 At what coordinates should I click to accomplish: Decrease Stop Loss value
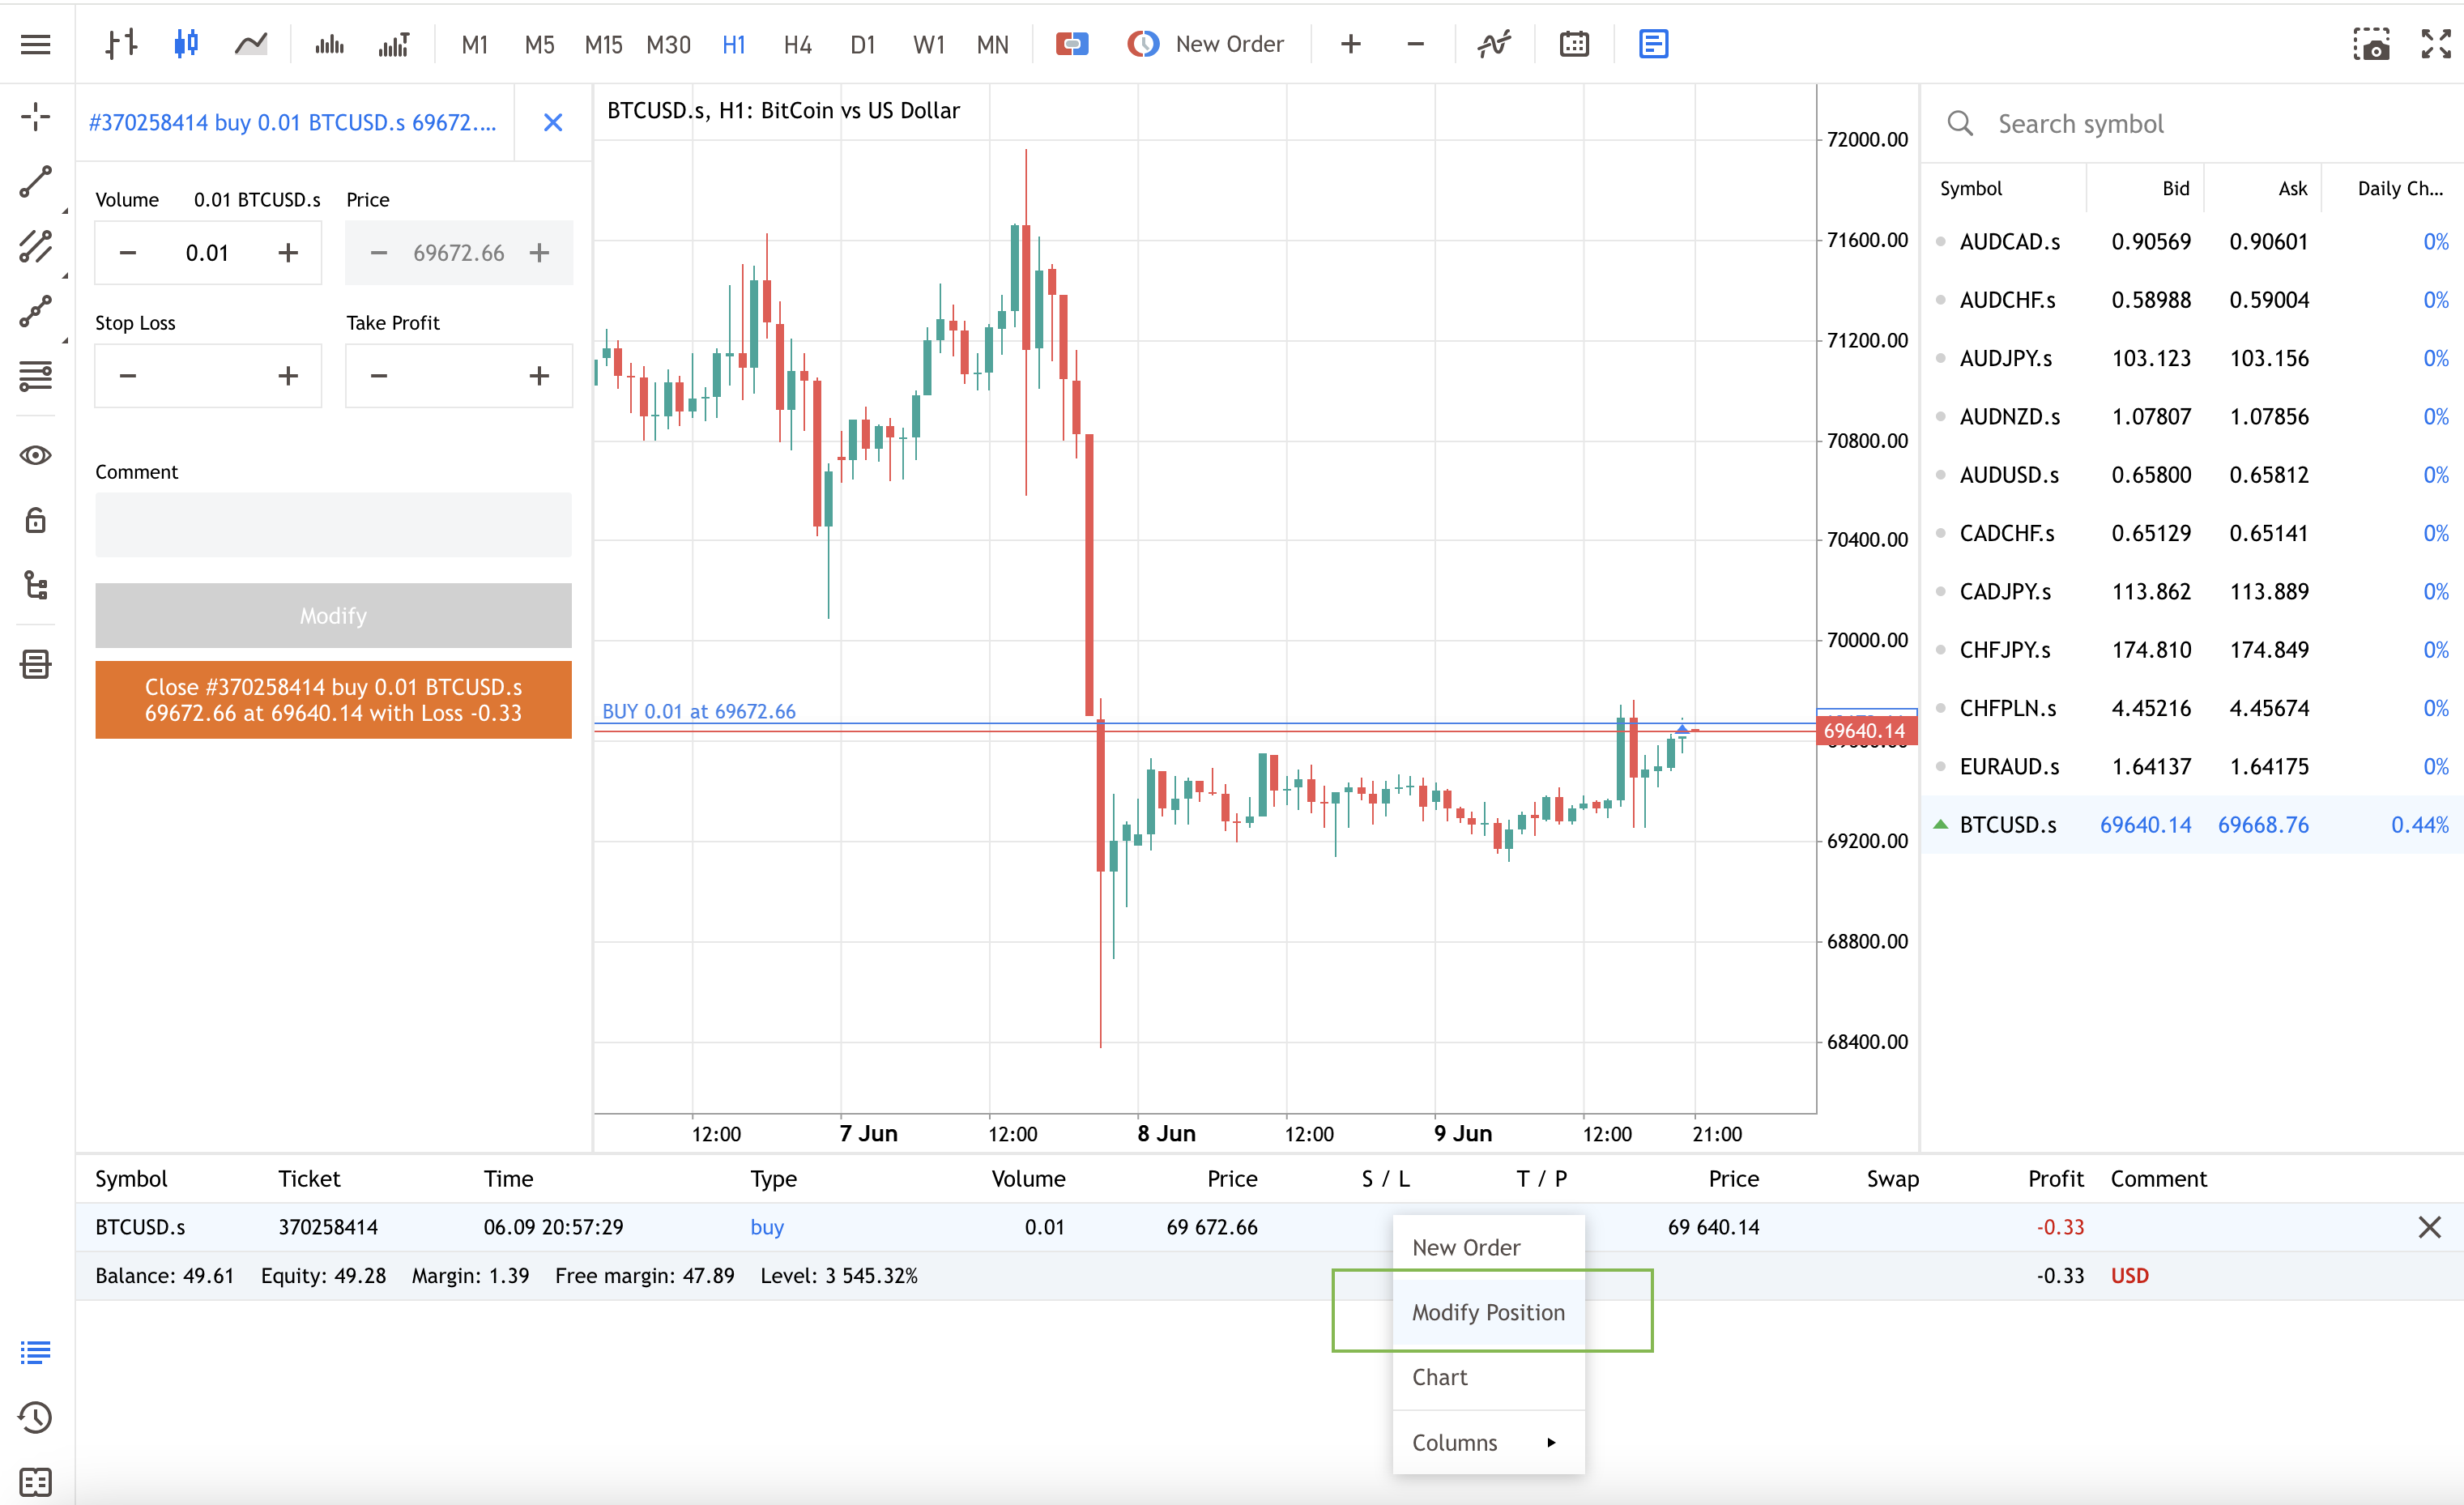[128, 376]
